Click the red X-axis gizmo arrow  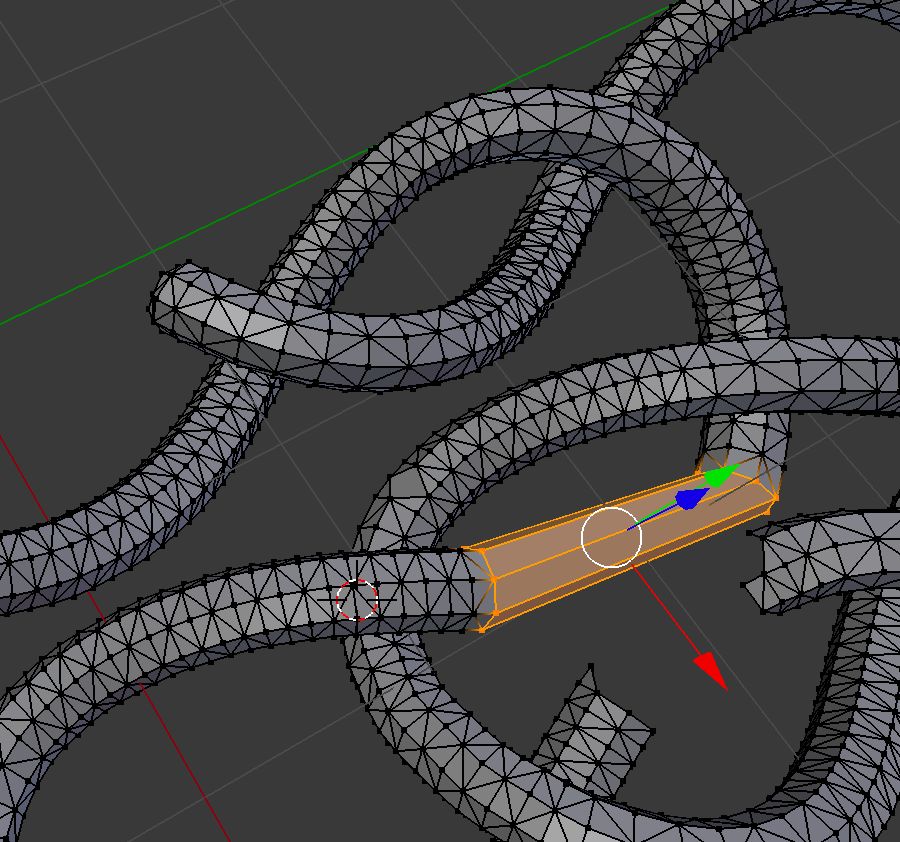point(711,670)
